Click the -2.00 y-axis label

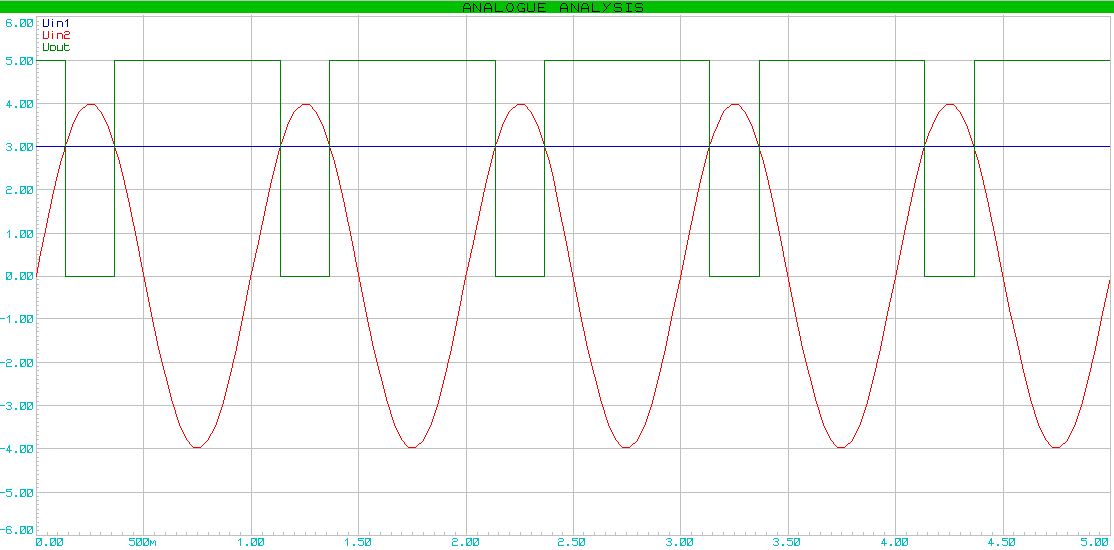point(17,363)
